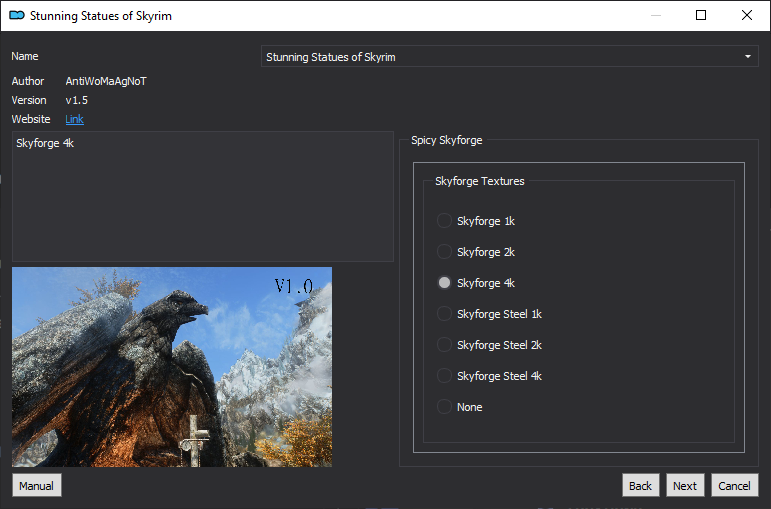Viewport: 771px width, 509px height.
Task: Go Back to the previous installer page
Action: click(x=640, y=485)
